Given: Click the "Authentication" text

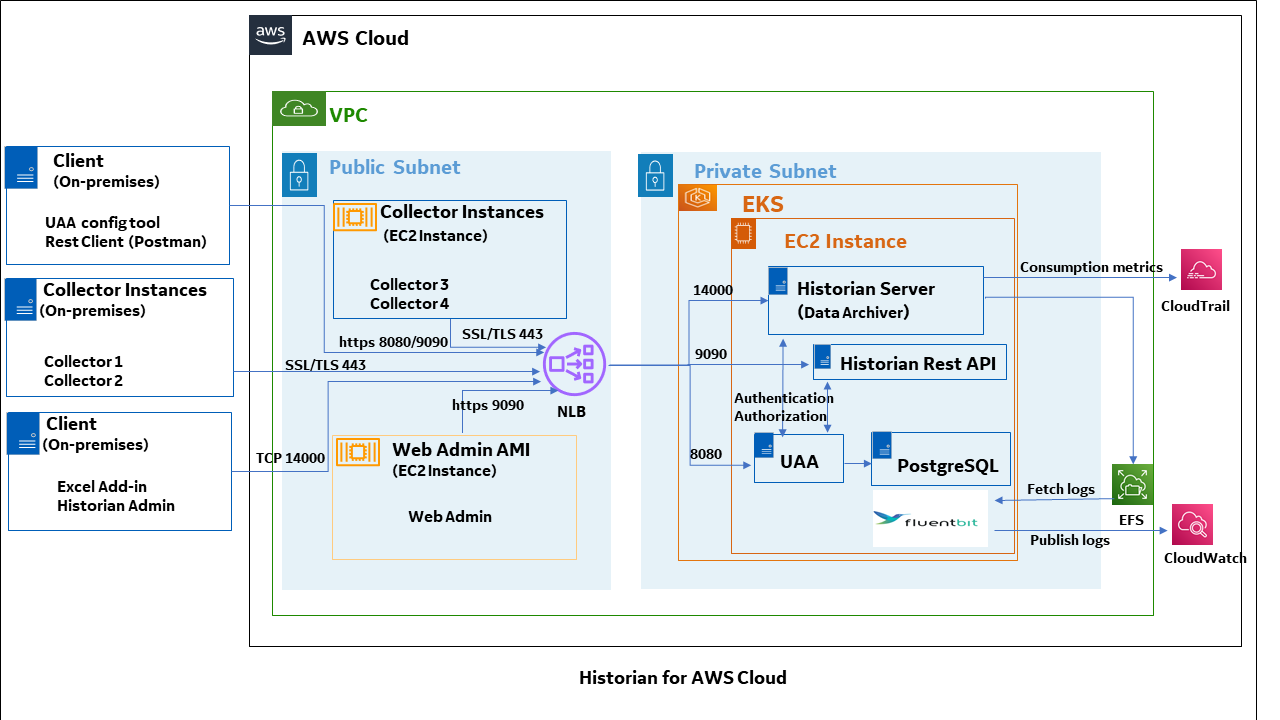Looking at the screenshot, I should pyautogui.click(x=784, y=398).
